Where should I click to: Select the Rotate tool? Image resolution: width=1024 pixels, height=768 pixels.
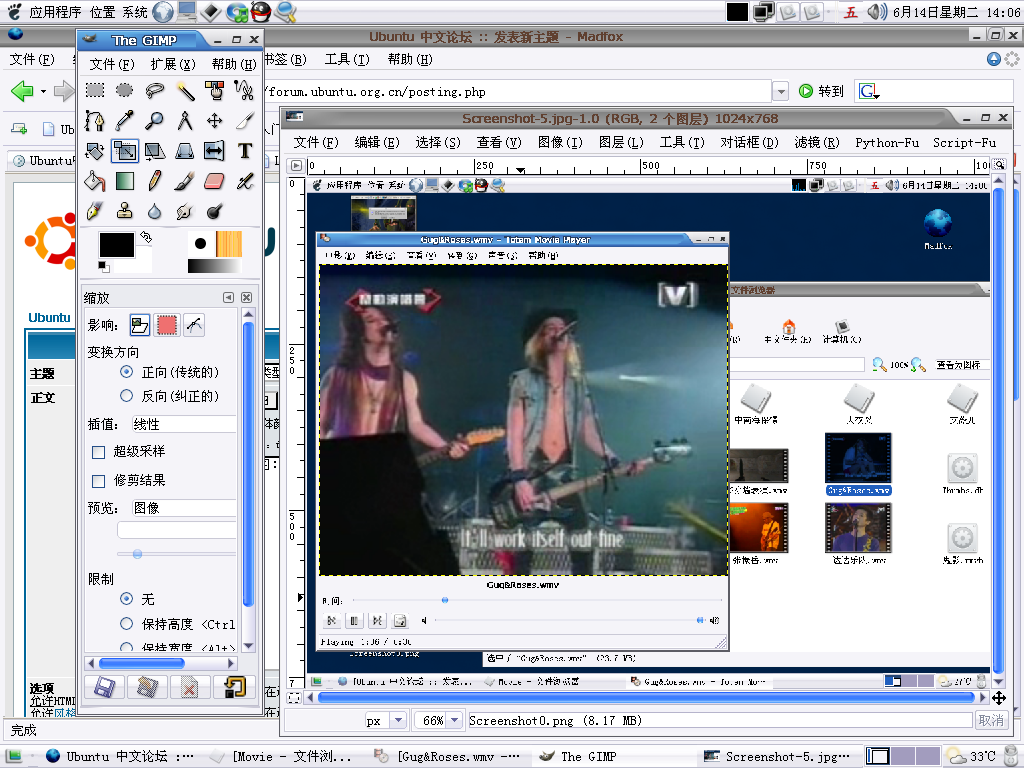pos(95,151)
